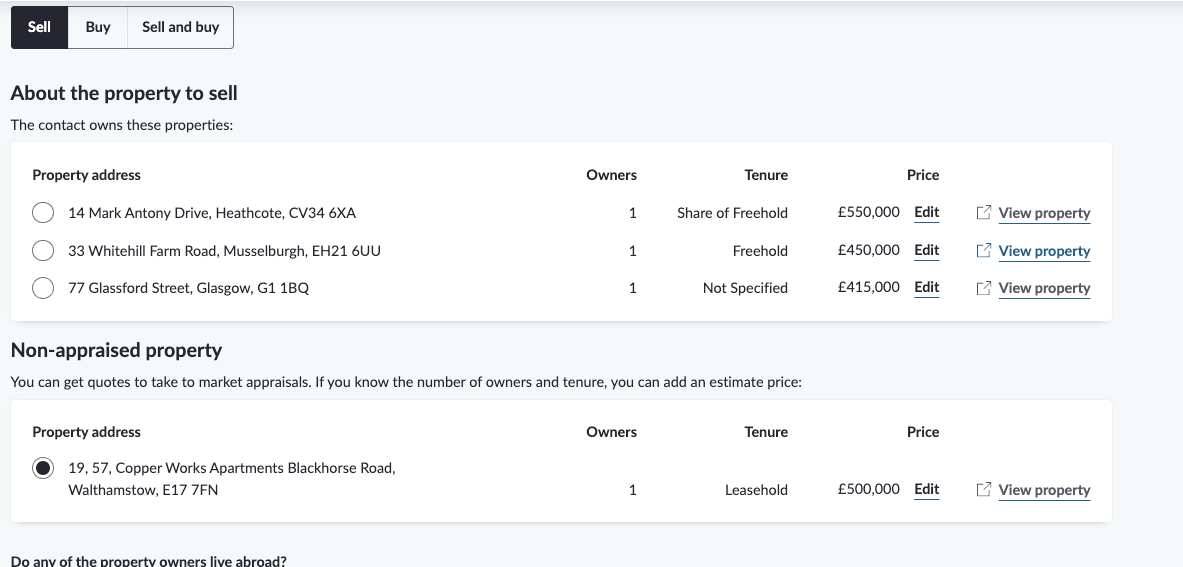Edit the £500,000 leasehold price
This screenshot has height=567, width=1183.
point(926,489)
